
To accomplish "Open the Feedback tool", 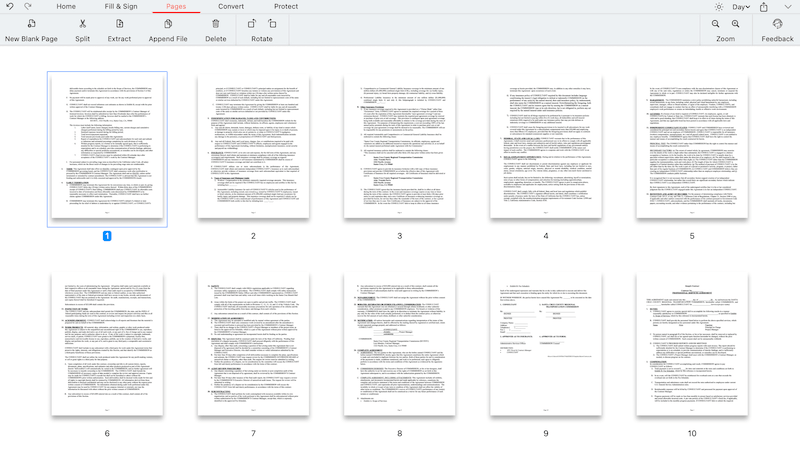I will click(x=777, y=23).
